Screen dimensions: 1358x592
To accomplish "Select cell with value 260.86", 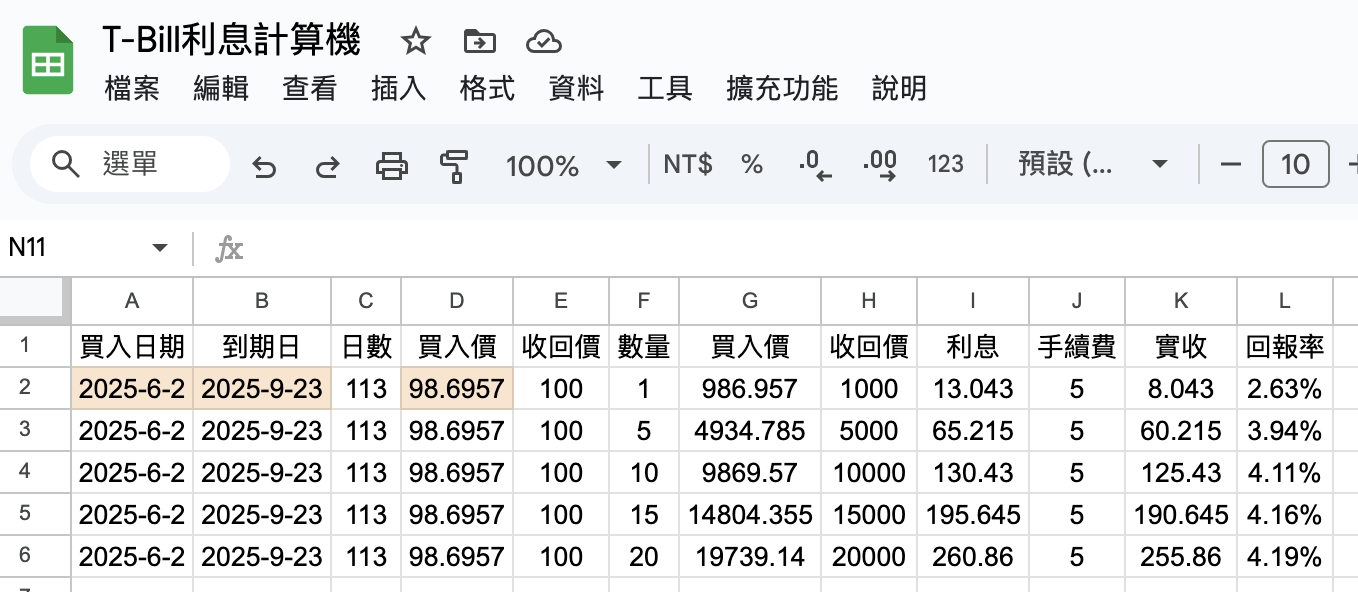I will (973, 556).
